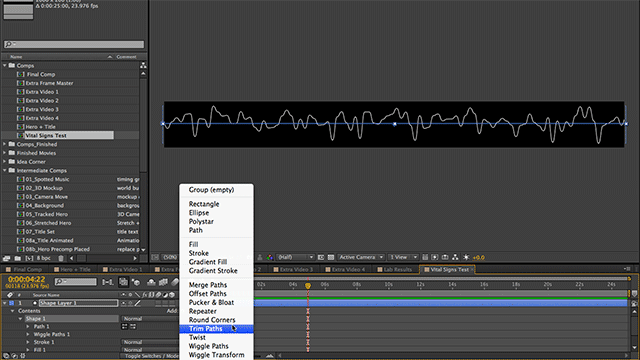Collapse the Comps folder in Project panel

coord(5,65)
